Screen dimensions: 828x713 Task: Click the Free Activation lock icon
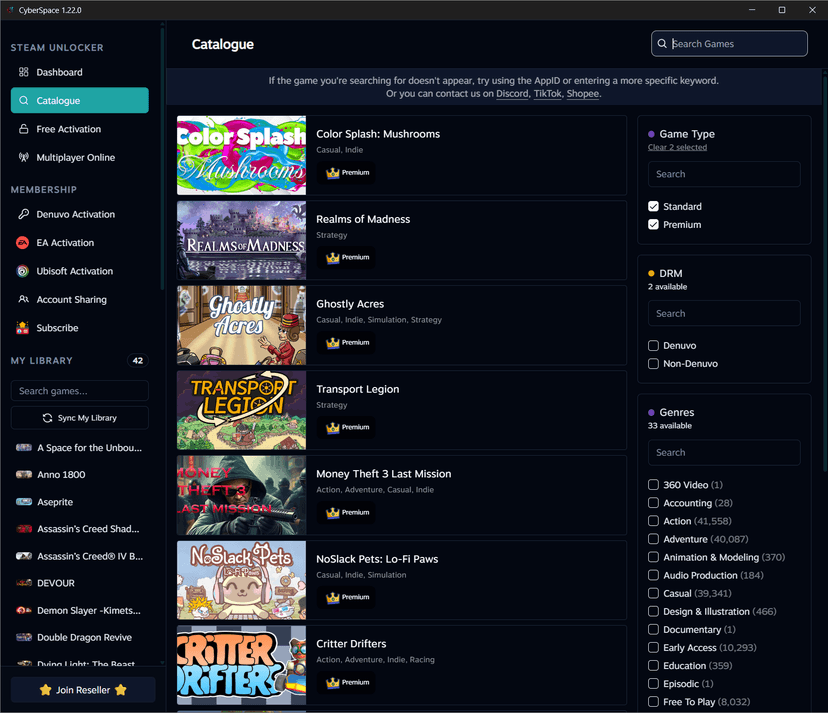point(24,129)
